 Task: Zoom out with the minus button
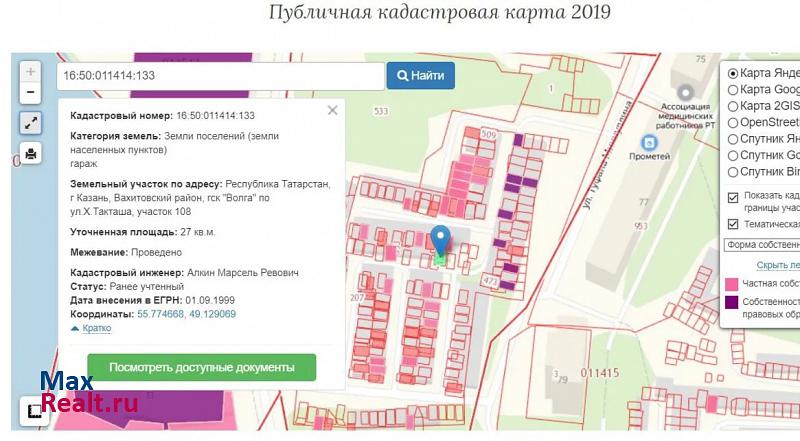tap(30, 93)
